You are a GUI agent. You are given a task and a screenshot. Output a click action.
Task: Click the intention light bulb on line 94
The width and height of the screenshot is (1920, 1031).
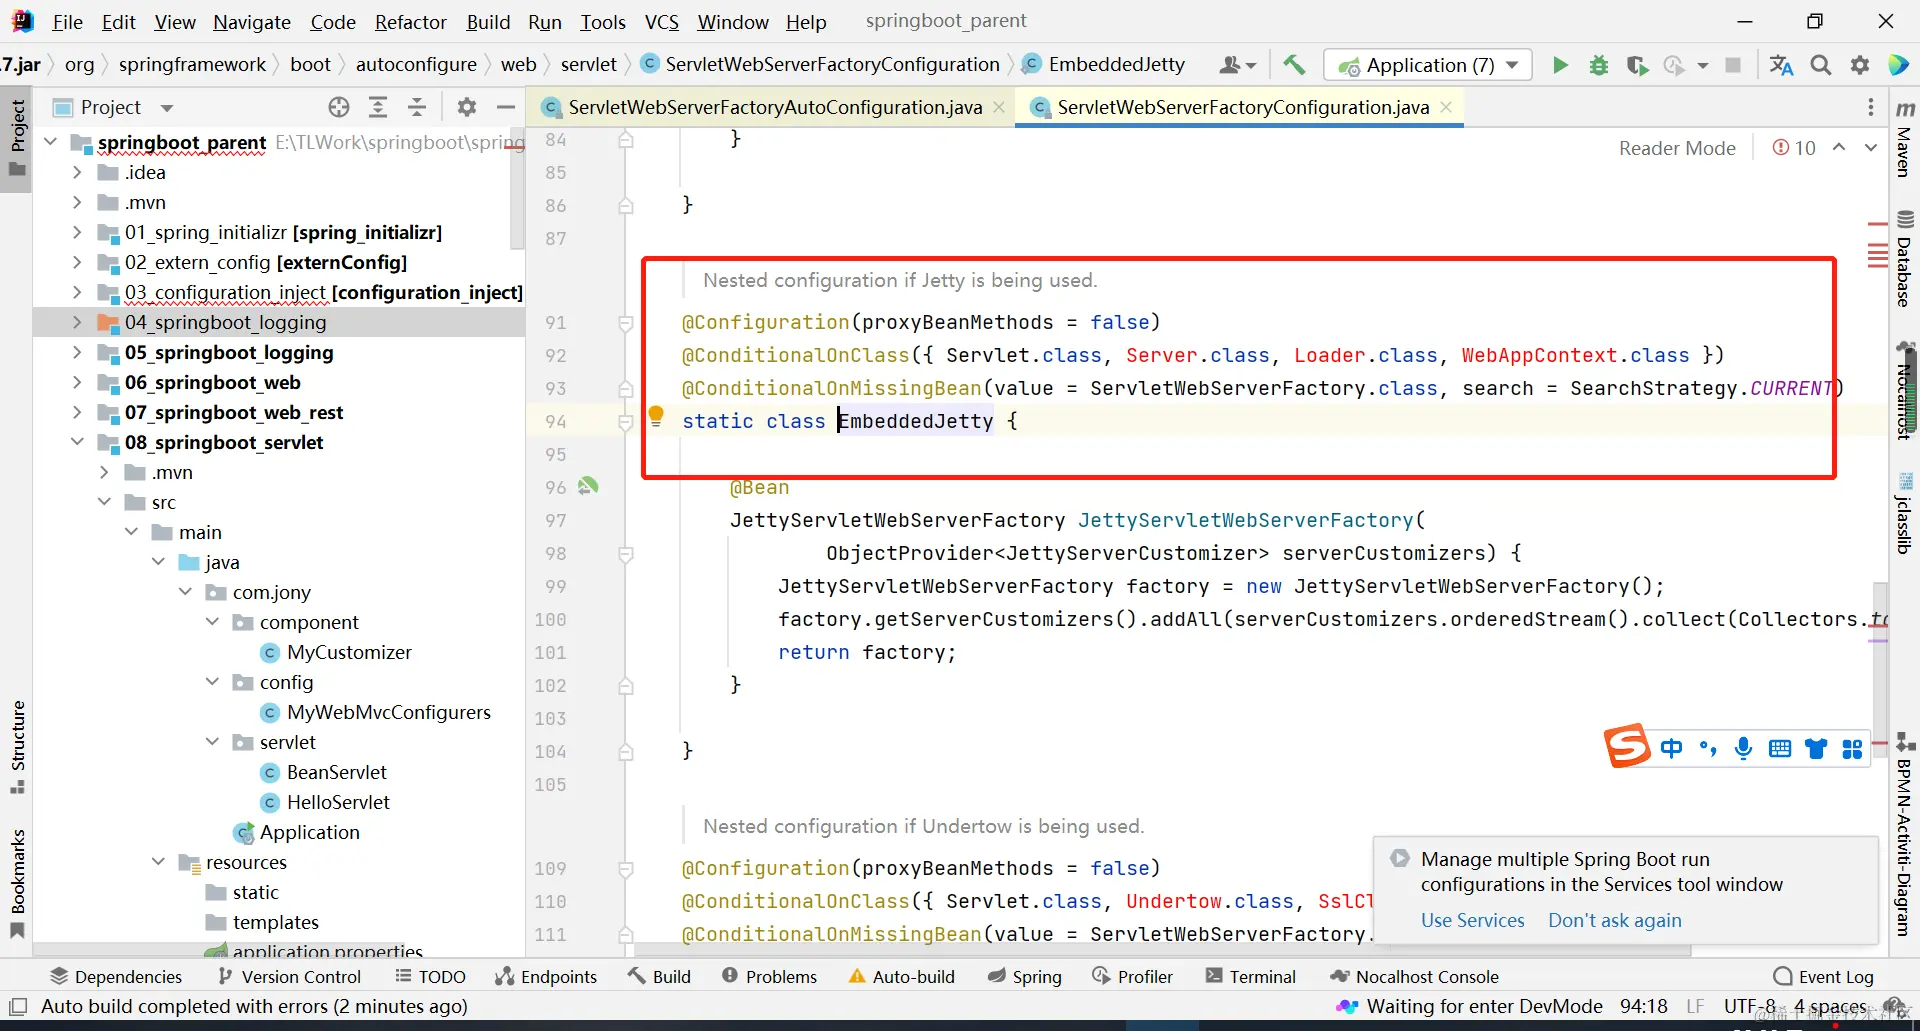click(656, 415)
